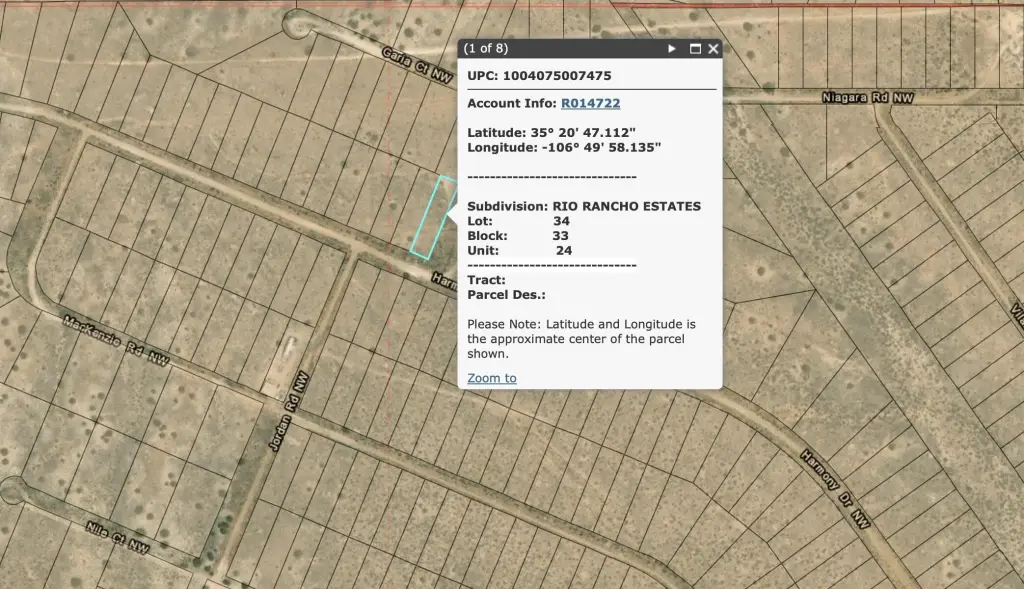
Task: Click the UPC number 1004075007475
Action: (558, 76)
